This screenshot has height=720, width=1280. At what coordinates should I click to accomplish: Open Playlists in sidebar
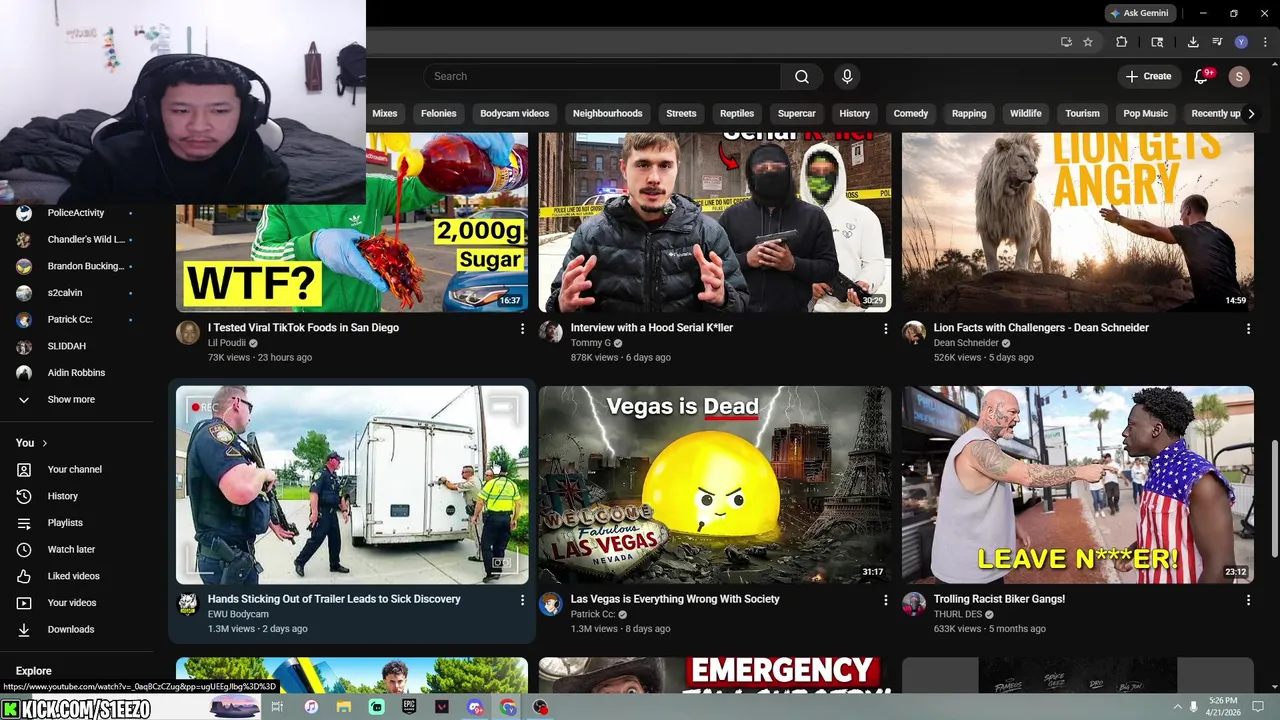[x=65, y=523]
